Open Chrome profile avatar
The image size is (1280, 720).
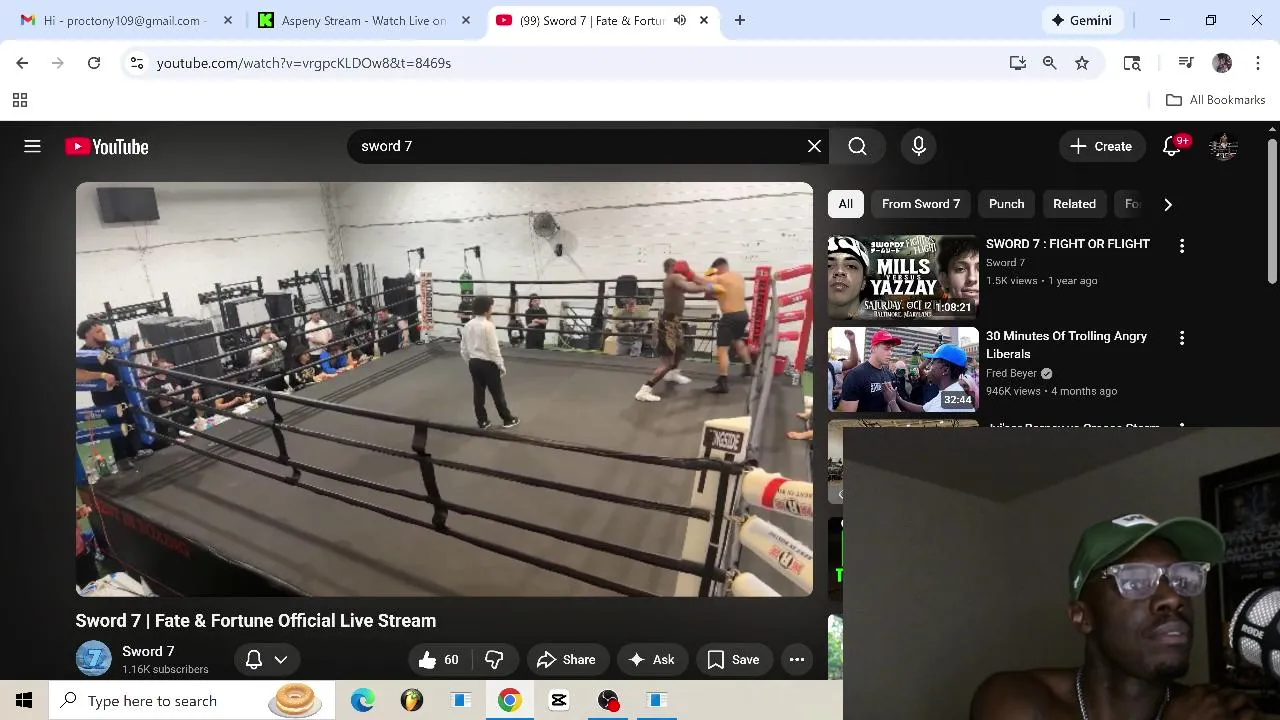(x=1222, y=63)
